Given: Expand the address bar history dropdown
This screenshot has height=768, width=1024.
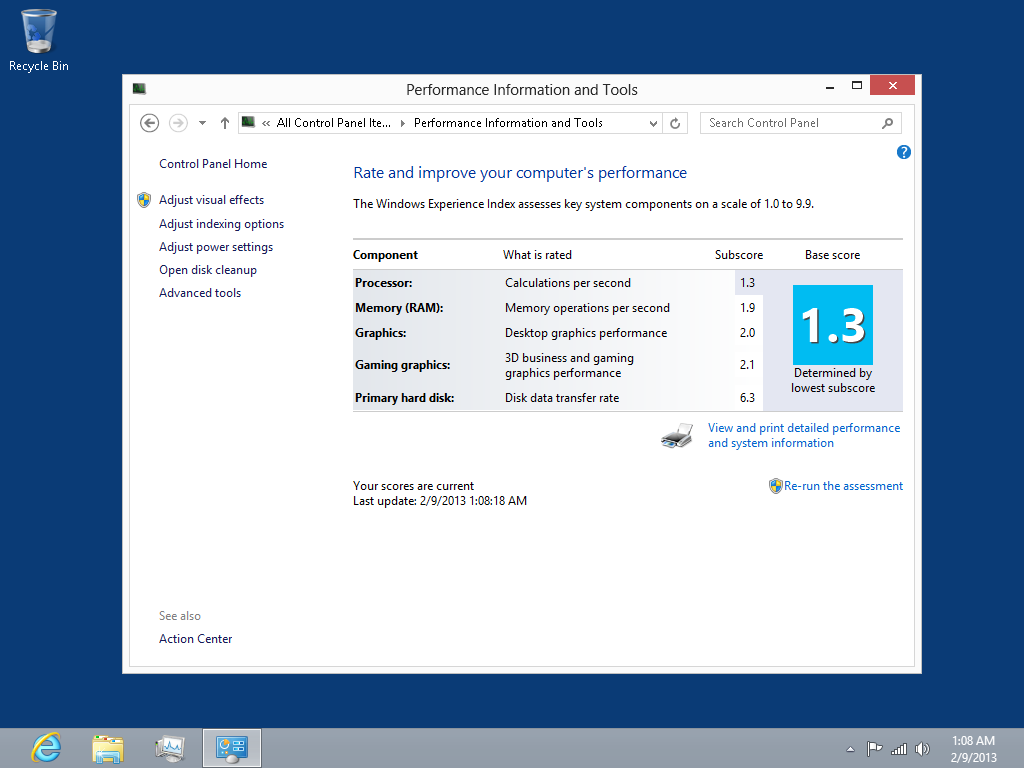Looking at the screenshot, I should tap(652, 123).
